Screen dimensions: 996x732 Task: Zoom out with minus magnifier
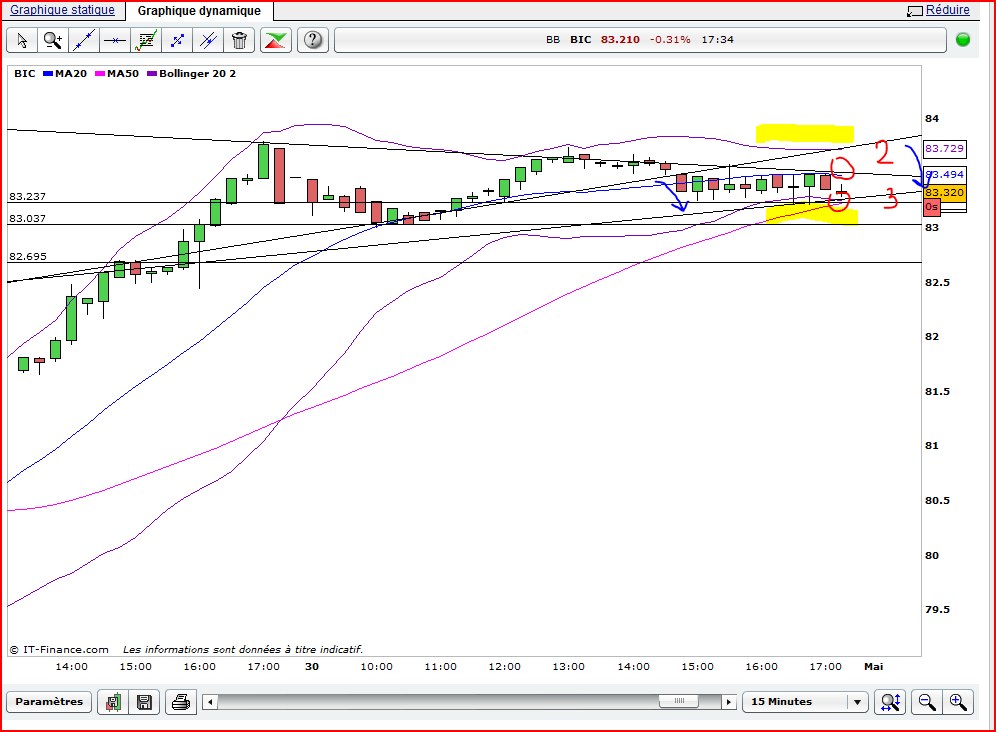tap(927, 702)
